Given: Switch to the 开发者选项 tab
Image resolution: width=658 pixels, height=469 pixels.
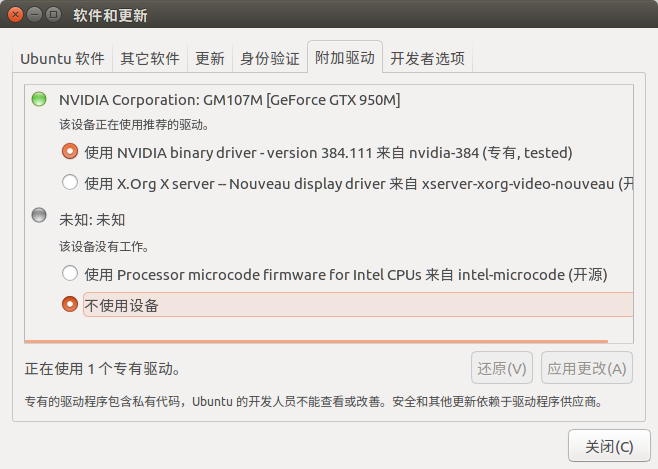Looking at the screenshot, I should [x=427, y=58].
